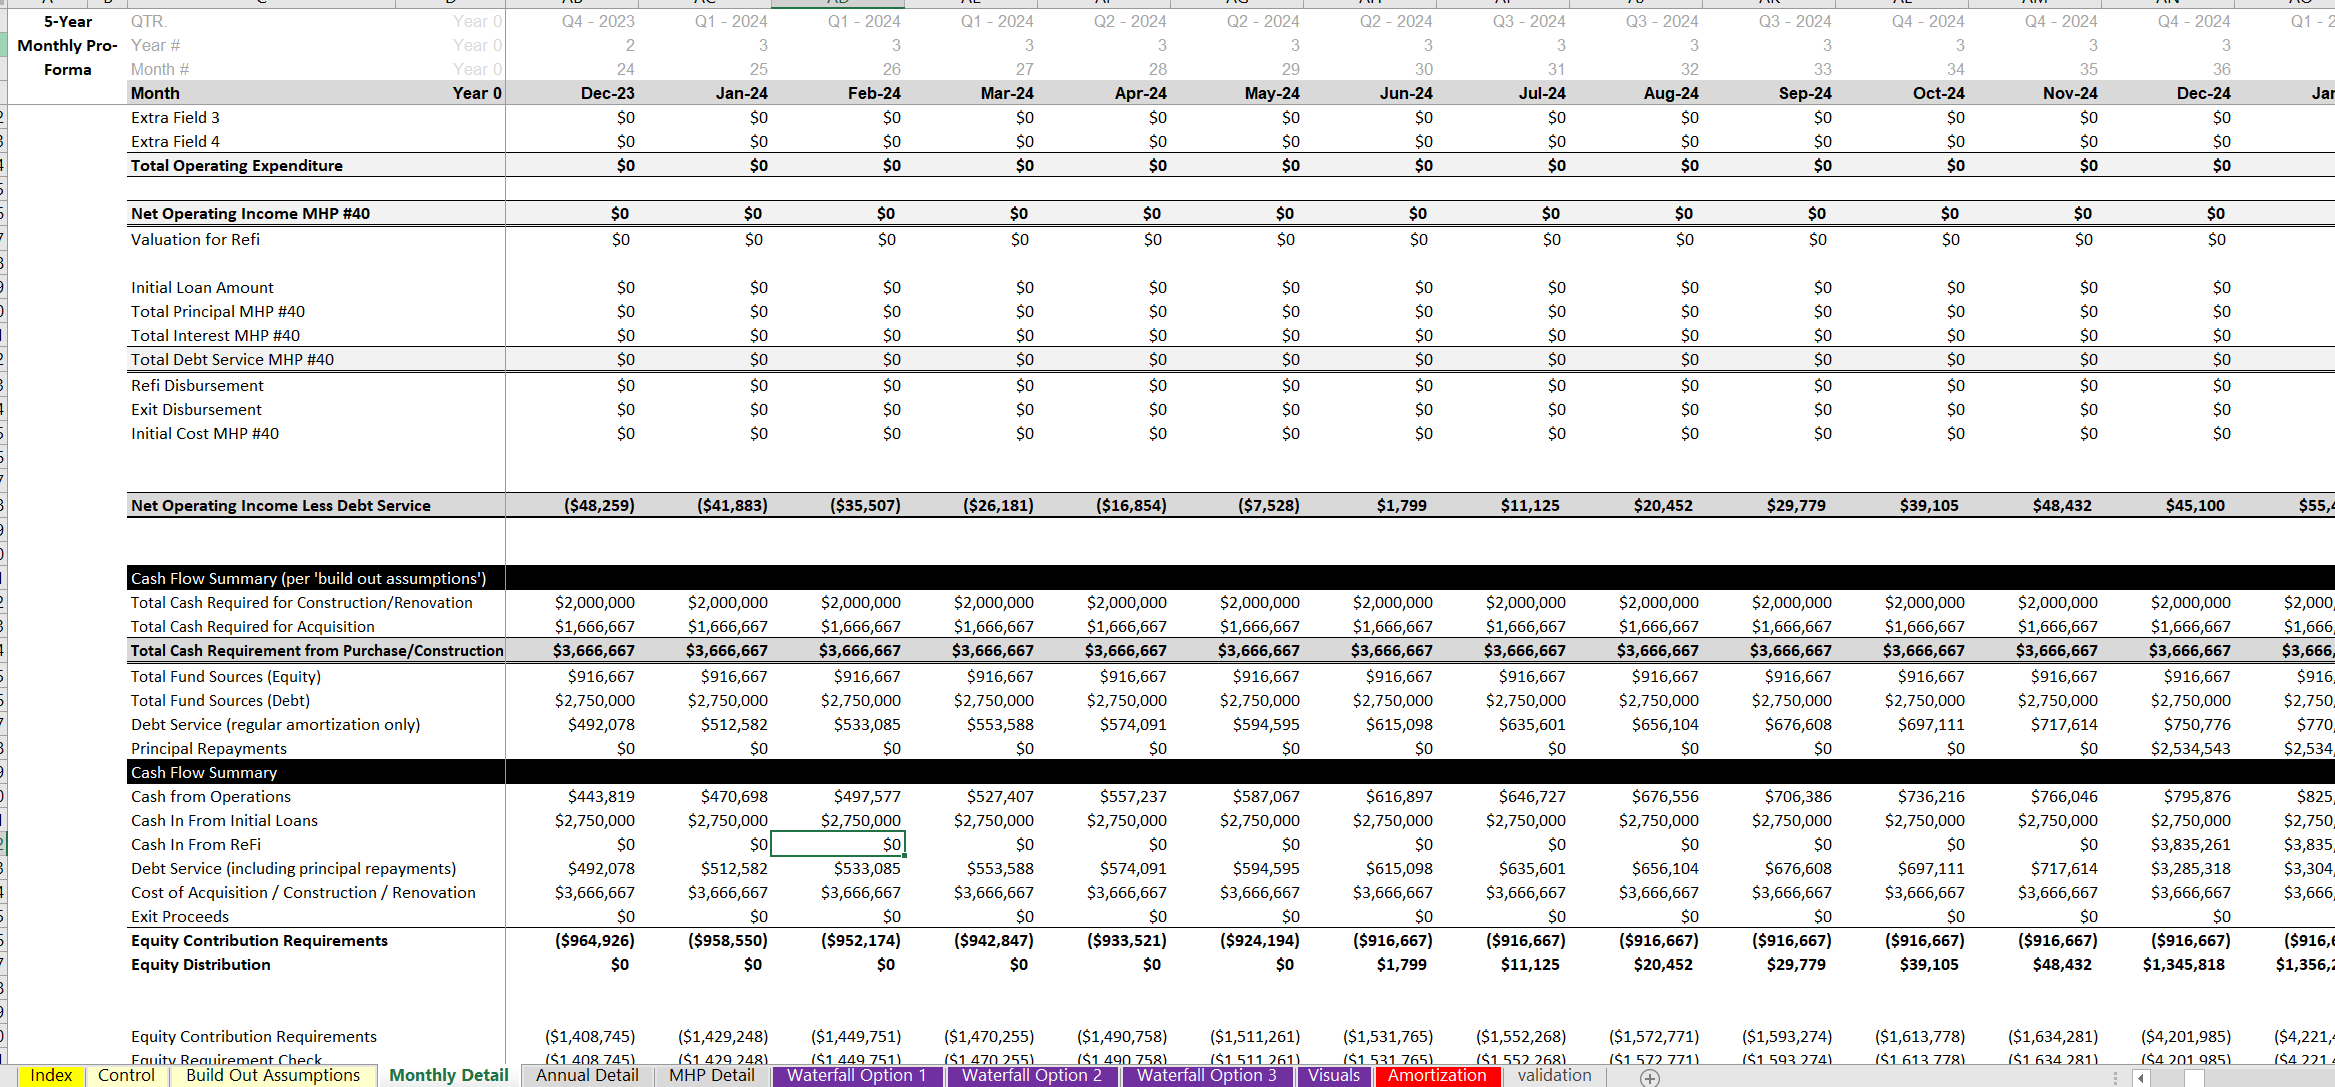Click the tab bar split handle dots
Screen dimensions: 2335x1087
coord(2115,1077)
